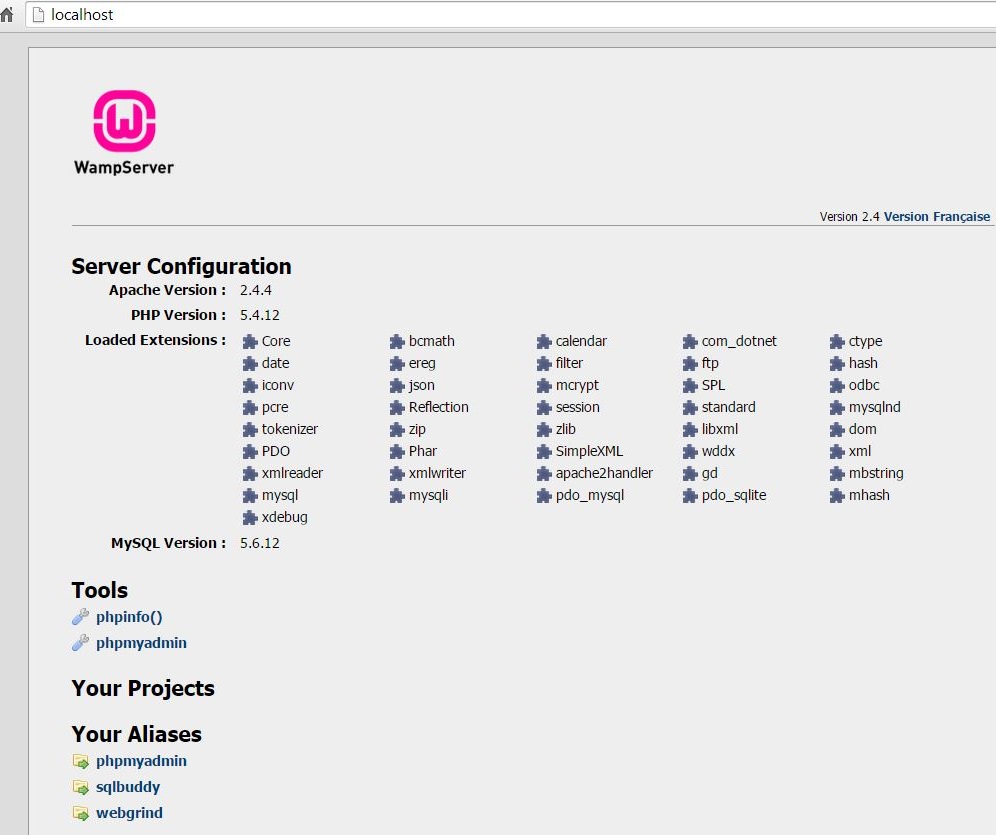Click the Your Projects heading
The height and width of the screenshot is (835, 996).
[x=143, y=688]
